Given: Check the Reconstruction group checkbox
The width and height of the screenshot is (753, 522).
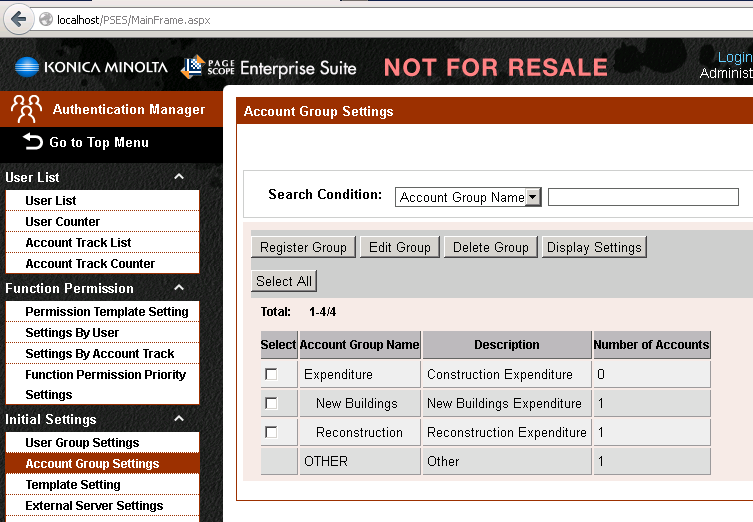Looking at the screenshot, I should coord(271,432).
